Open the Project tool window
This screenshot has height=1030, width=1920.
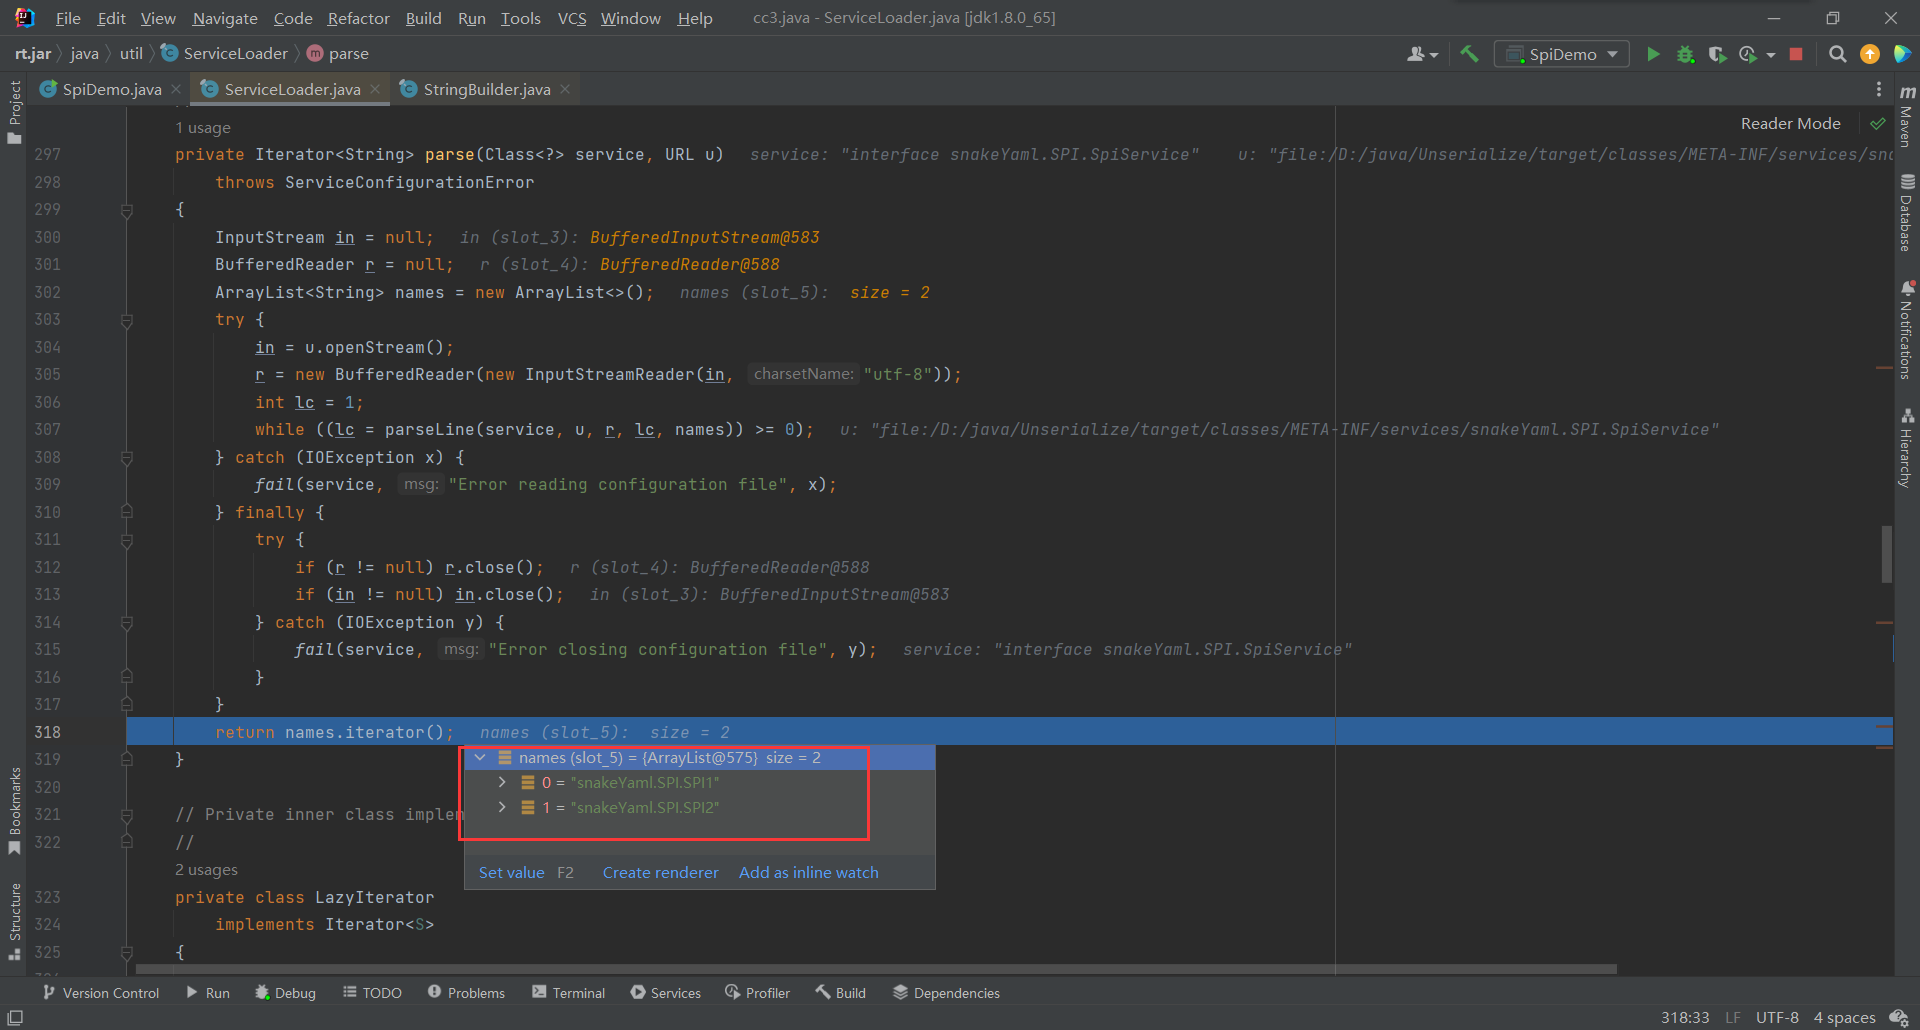click(14, 112)
